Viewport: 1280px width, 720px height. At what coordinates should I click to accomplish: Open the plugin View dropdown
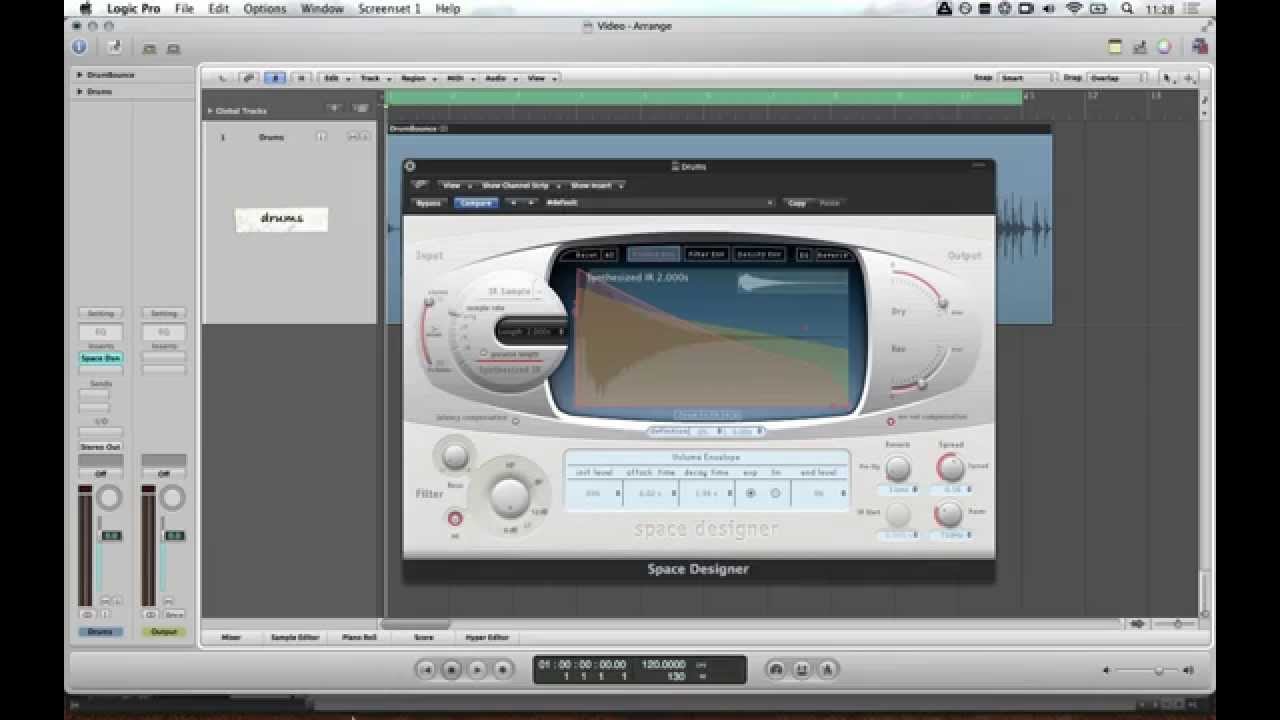click(x=455, y=185)
